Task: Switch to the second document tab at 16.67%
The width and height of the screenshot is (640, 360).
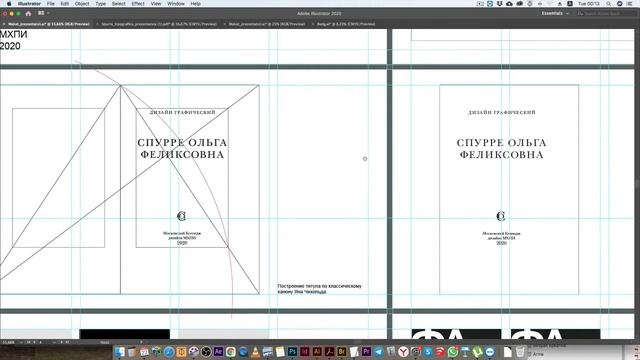Action: pyautogui.click(x=158, y=24)
